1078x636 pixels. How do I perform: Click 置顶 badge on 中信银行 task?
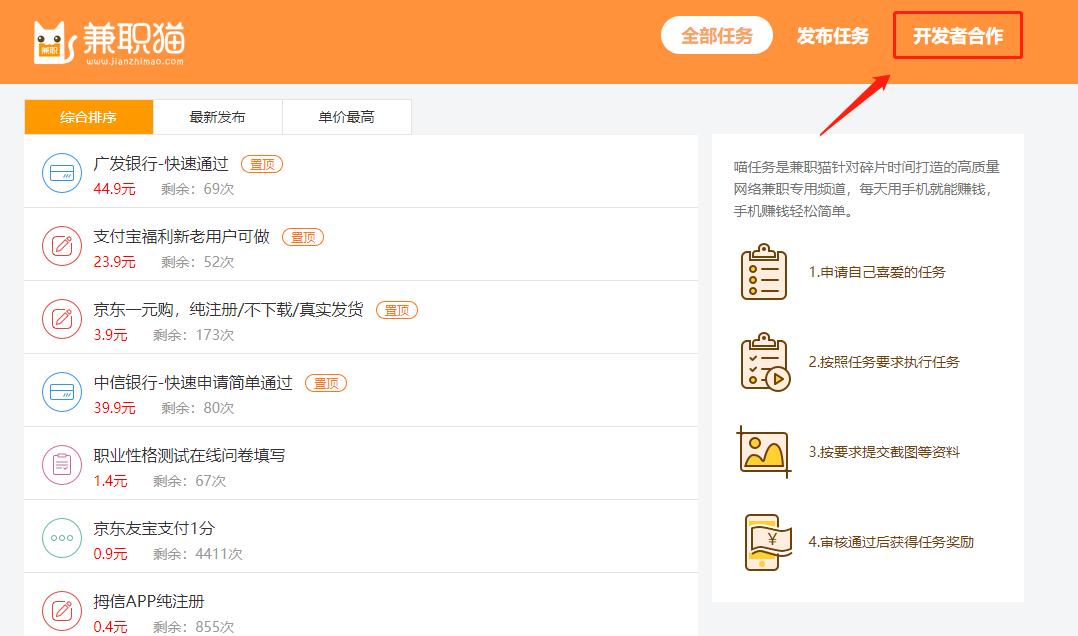click(326, 383)
